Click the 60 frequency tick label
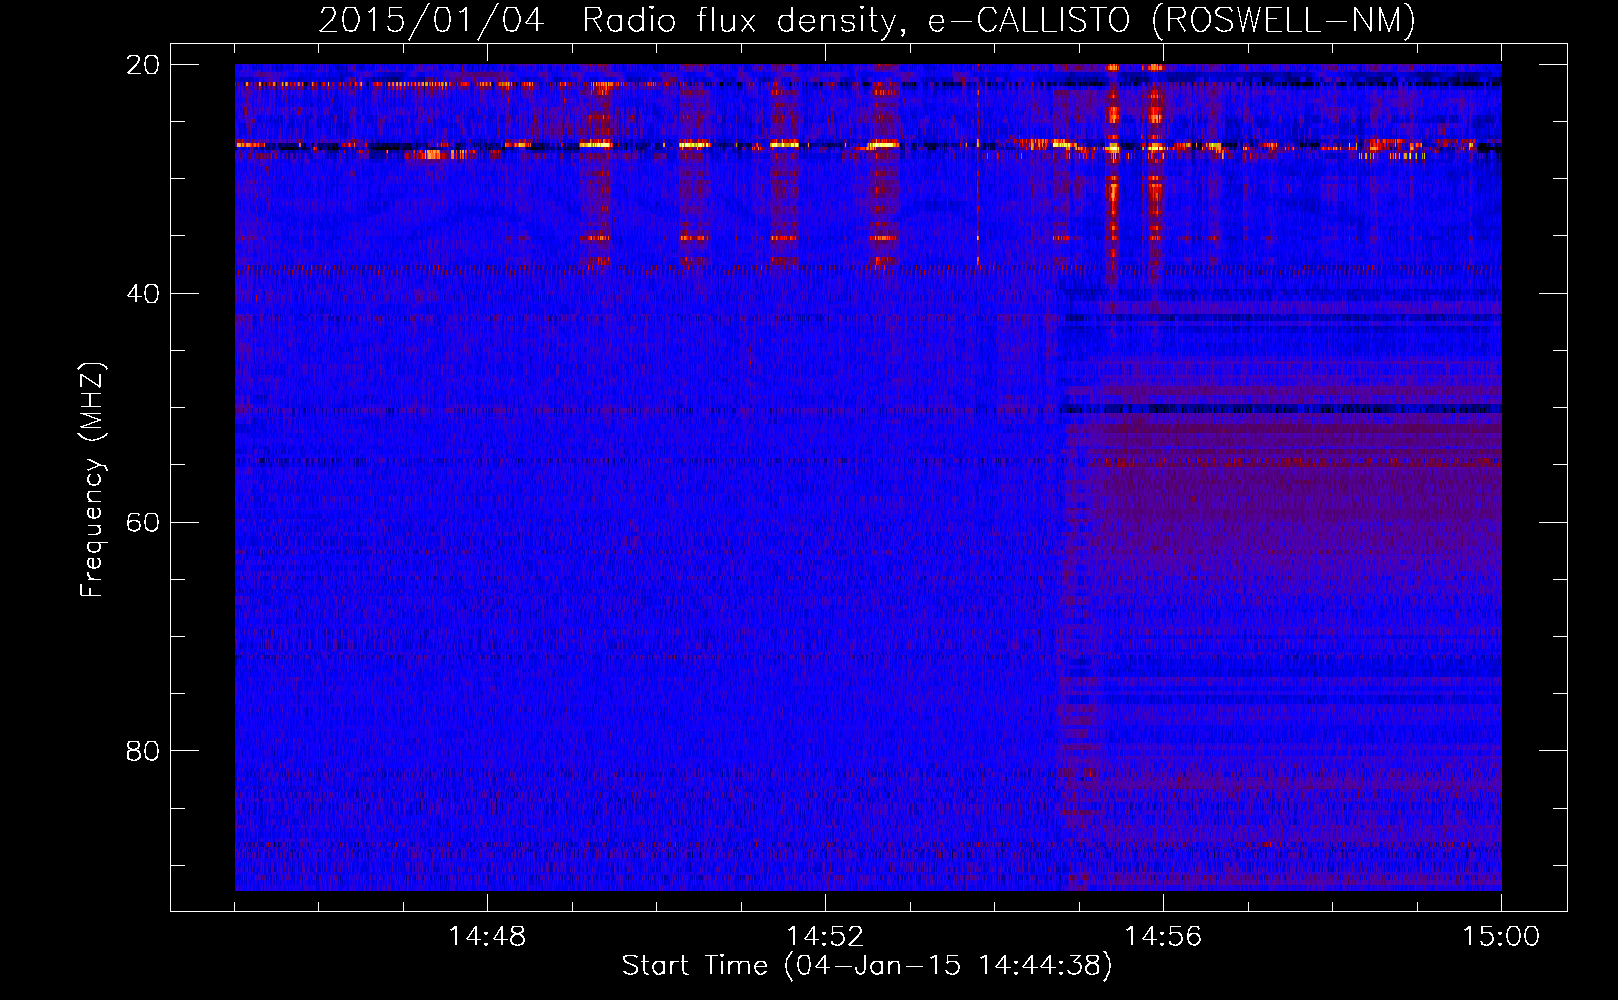Viewport: 1618px width, 1000px height. coord(142,523)
